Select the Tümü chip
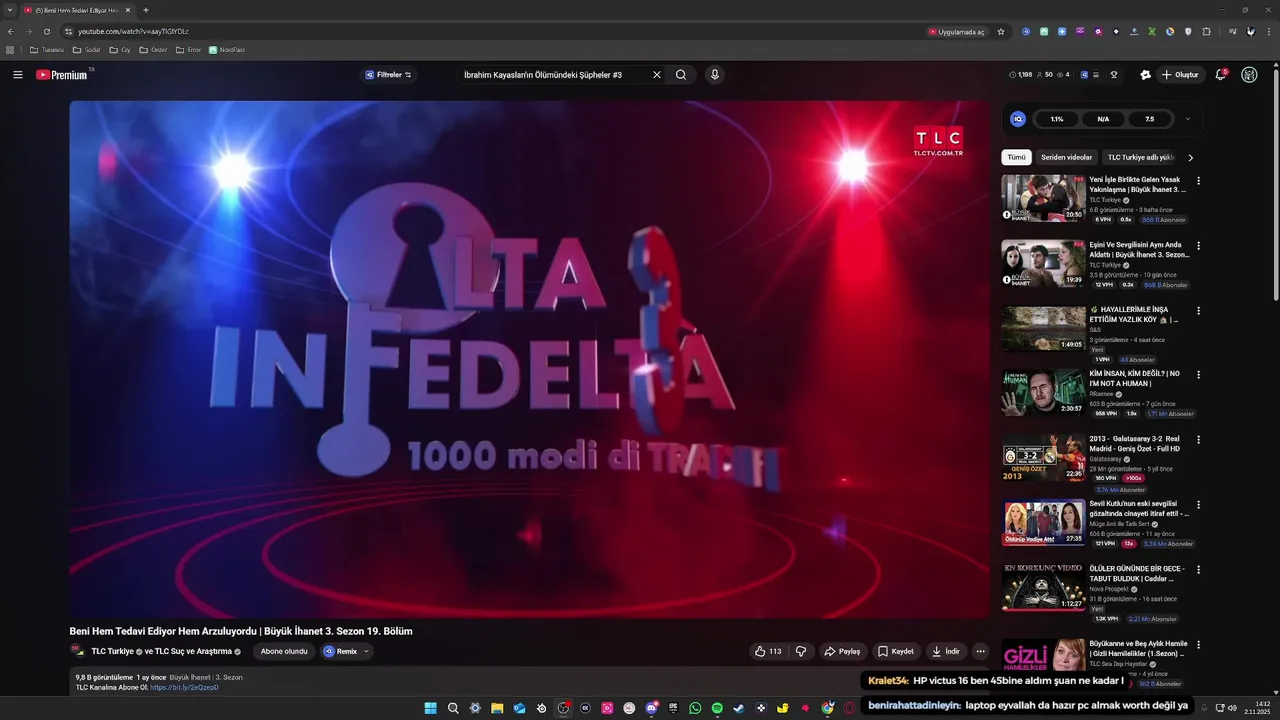 [1016, 158]
